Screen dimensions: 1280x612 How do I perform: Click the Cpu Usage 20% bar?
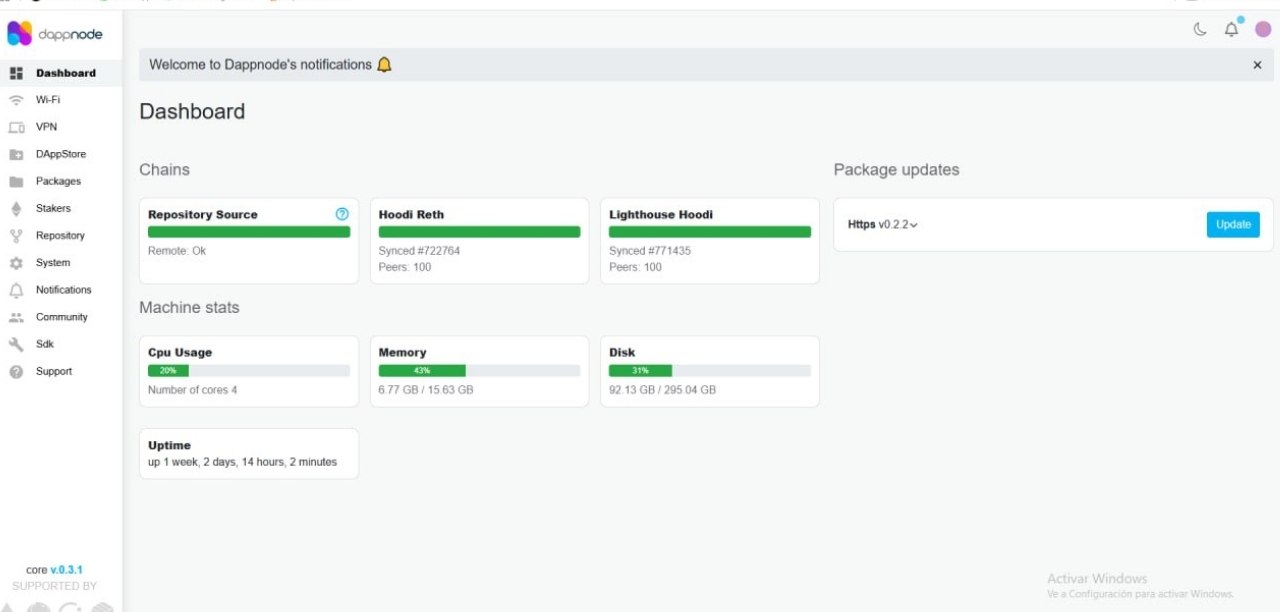(x=249, y=371)
